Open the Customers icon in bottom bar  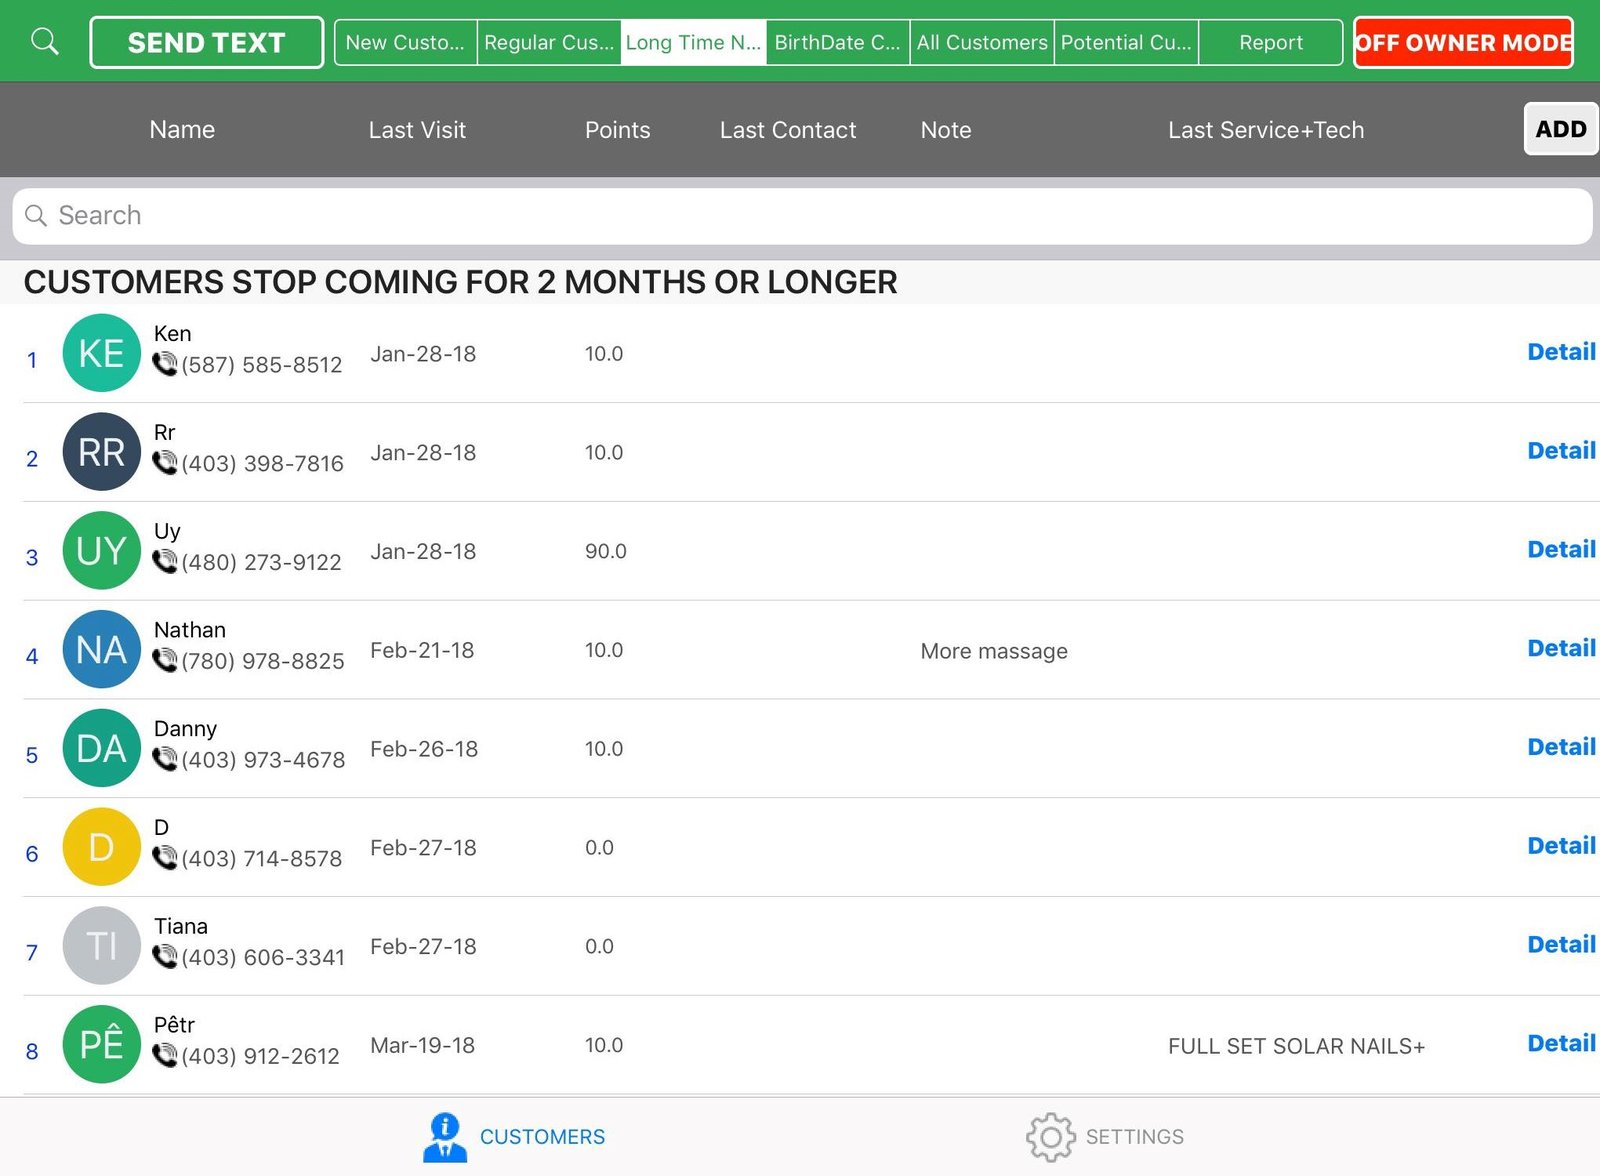445,1137
